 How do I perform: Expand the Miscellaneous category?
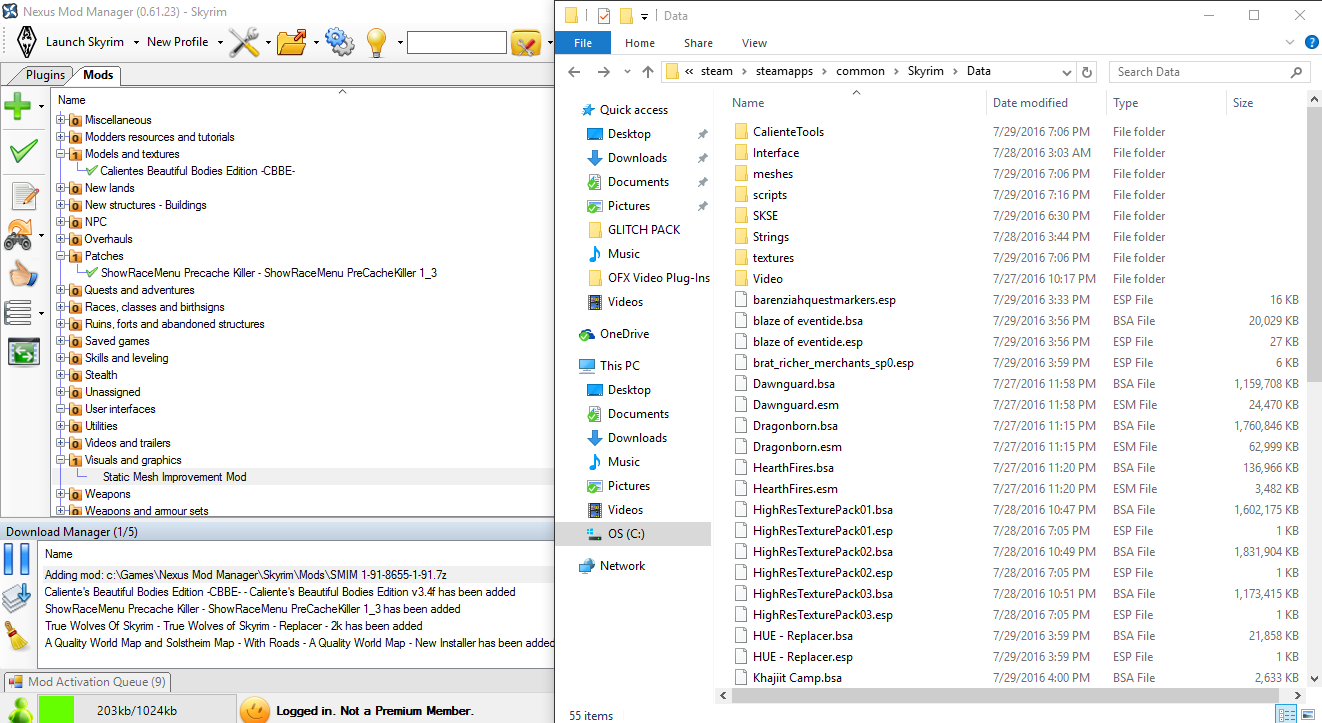[x=61, y=120]
